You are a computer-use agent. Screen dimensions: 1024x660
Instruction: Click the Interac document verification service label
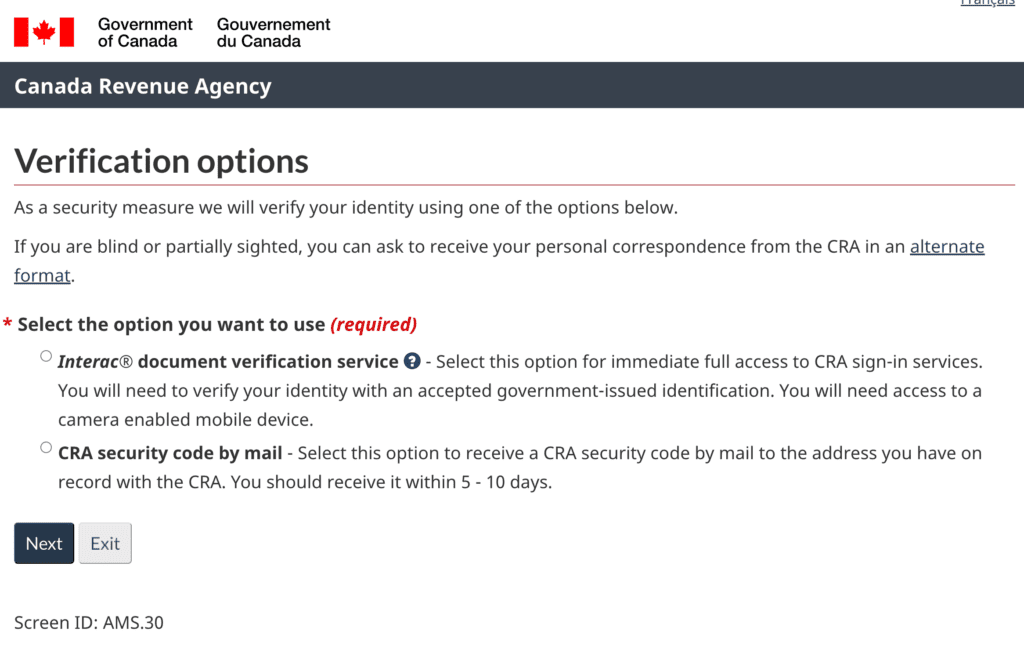(228, 362)
